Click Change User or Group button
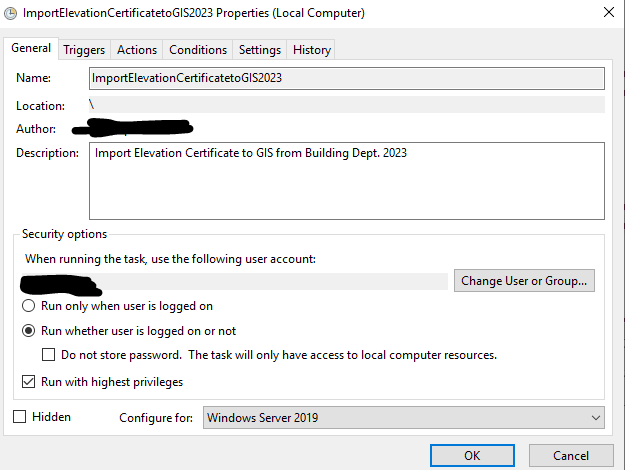This screenshot has height=470, width=625. (x=525, y=281)
